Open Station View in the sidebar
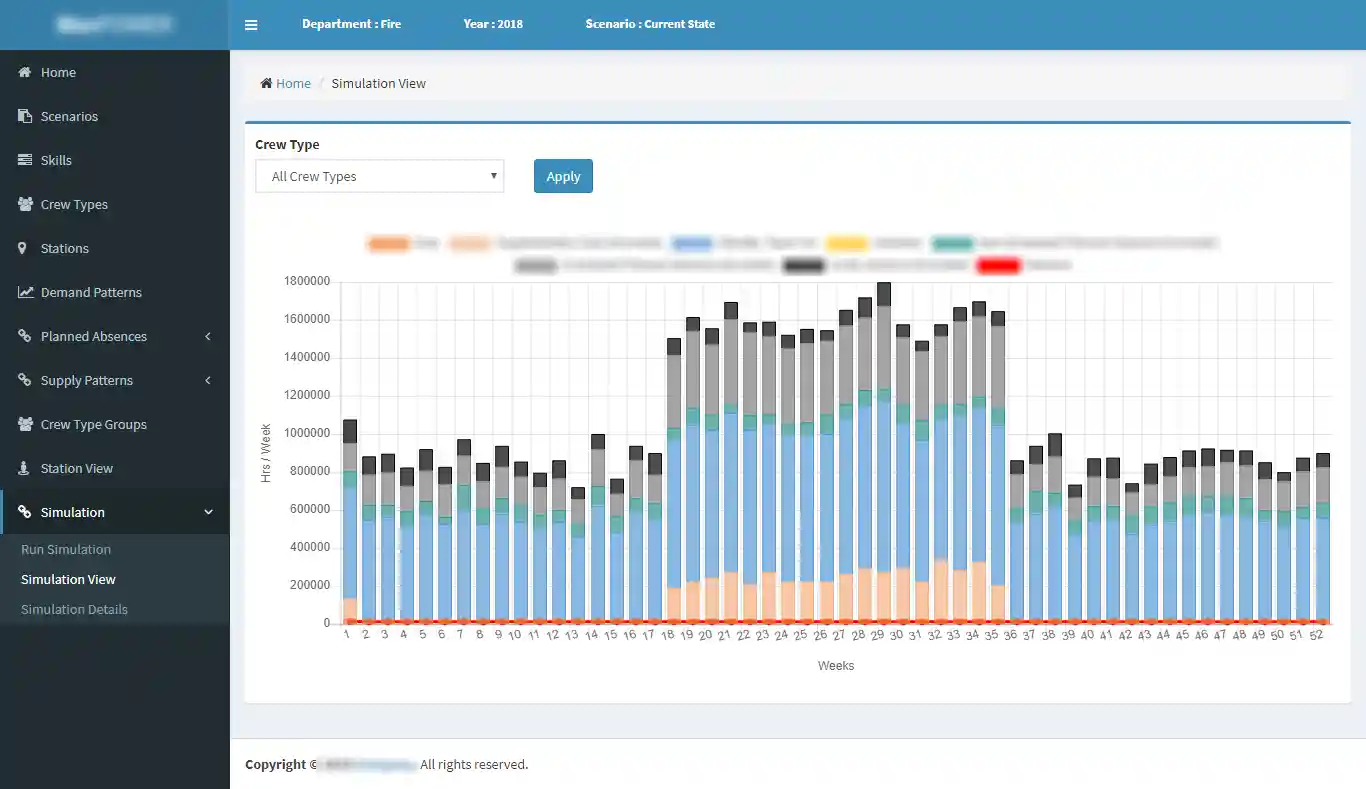This screenshot has height=789, width=1366. 76,468
